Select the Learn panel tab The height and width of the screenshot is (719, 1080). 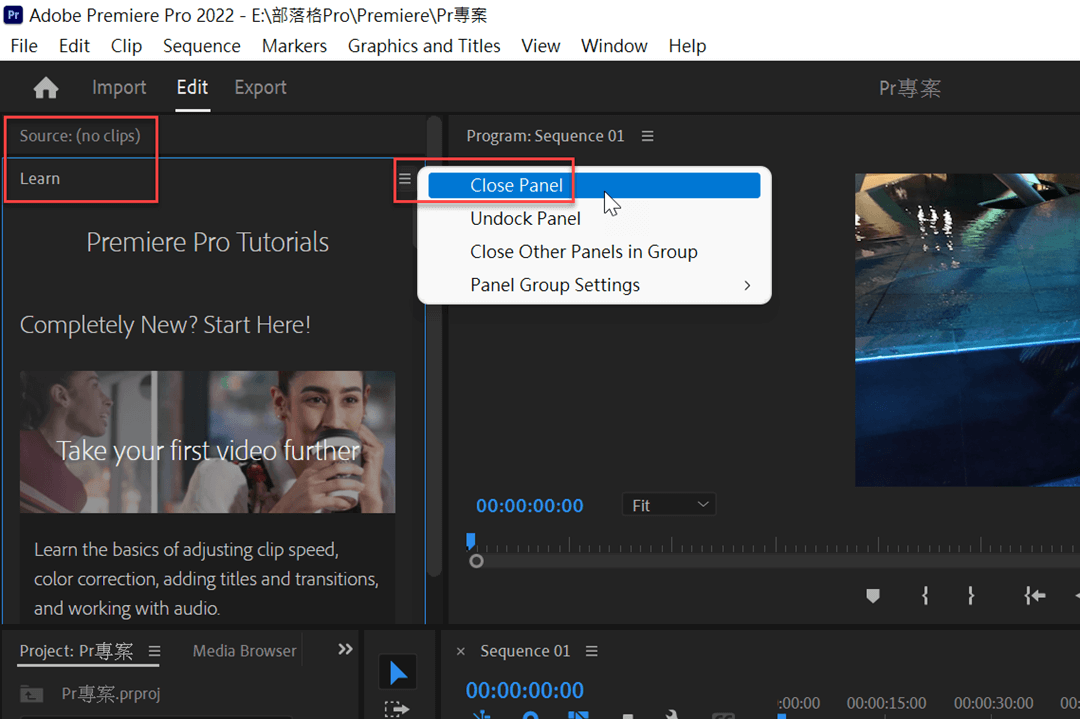click(40, 178)
